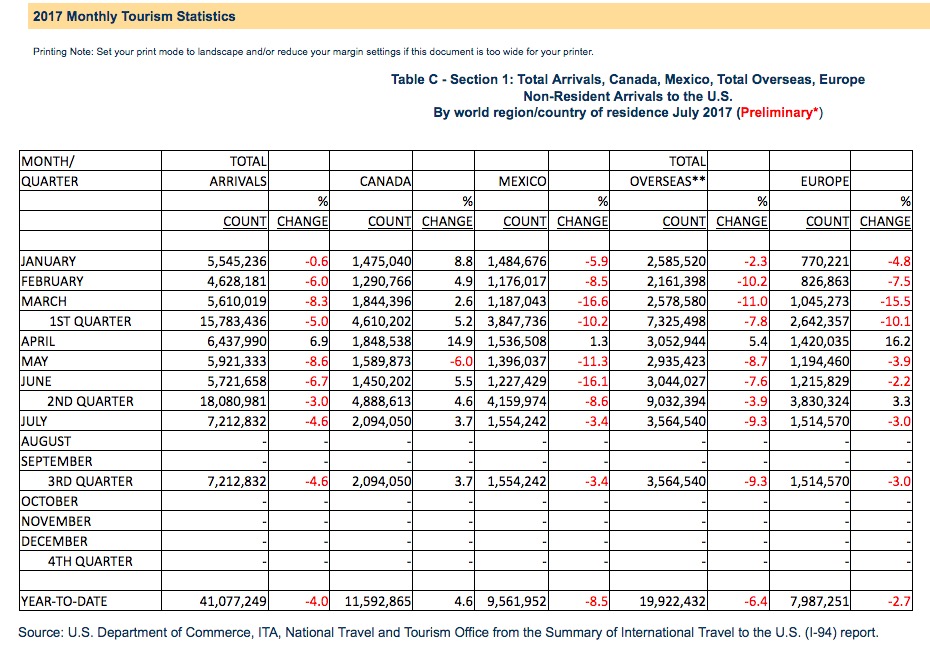Select the 'MEXICO' column header

(x=523, y=182)
